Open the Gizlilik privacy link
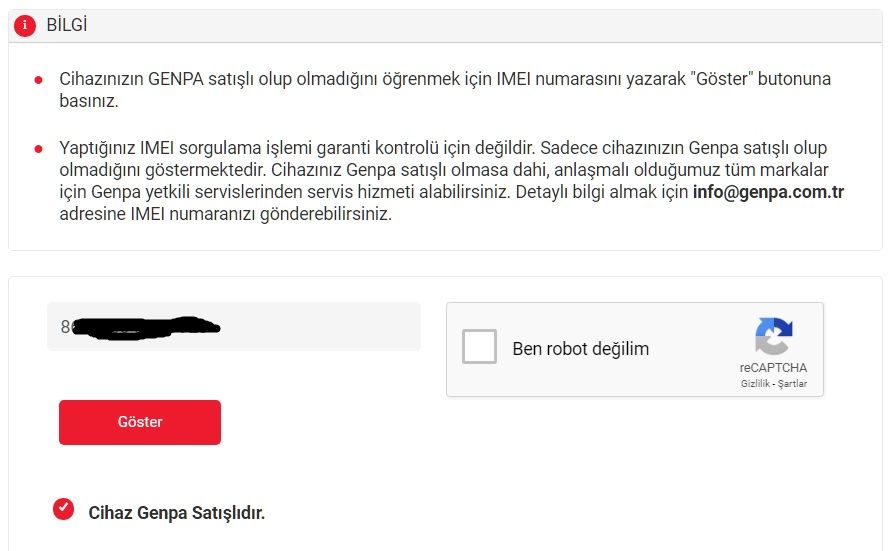This screenshot has height=551, width=890. click(755, 384)
